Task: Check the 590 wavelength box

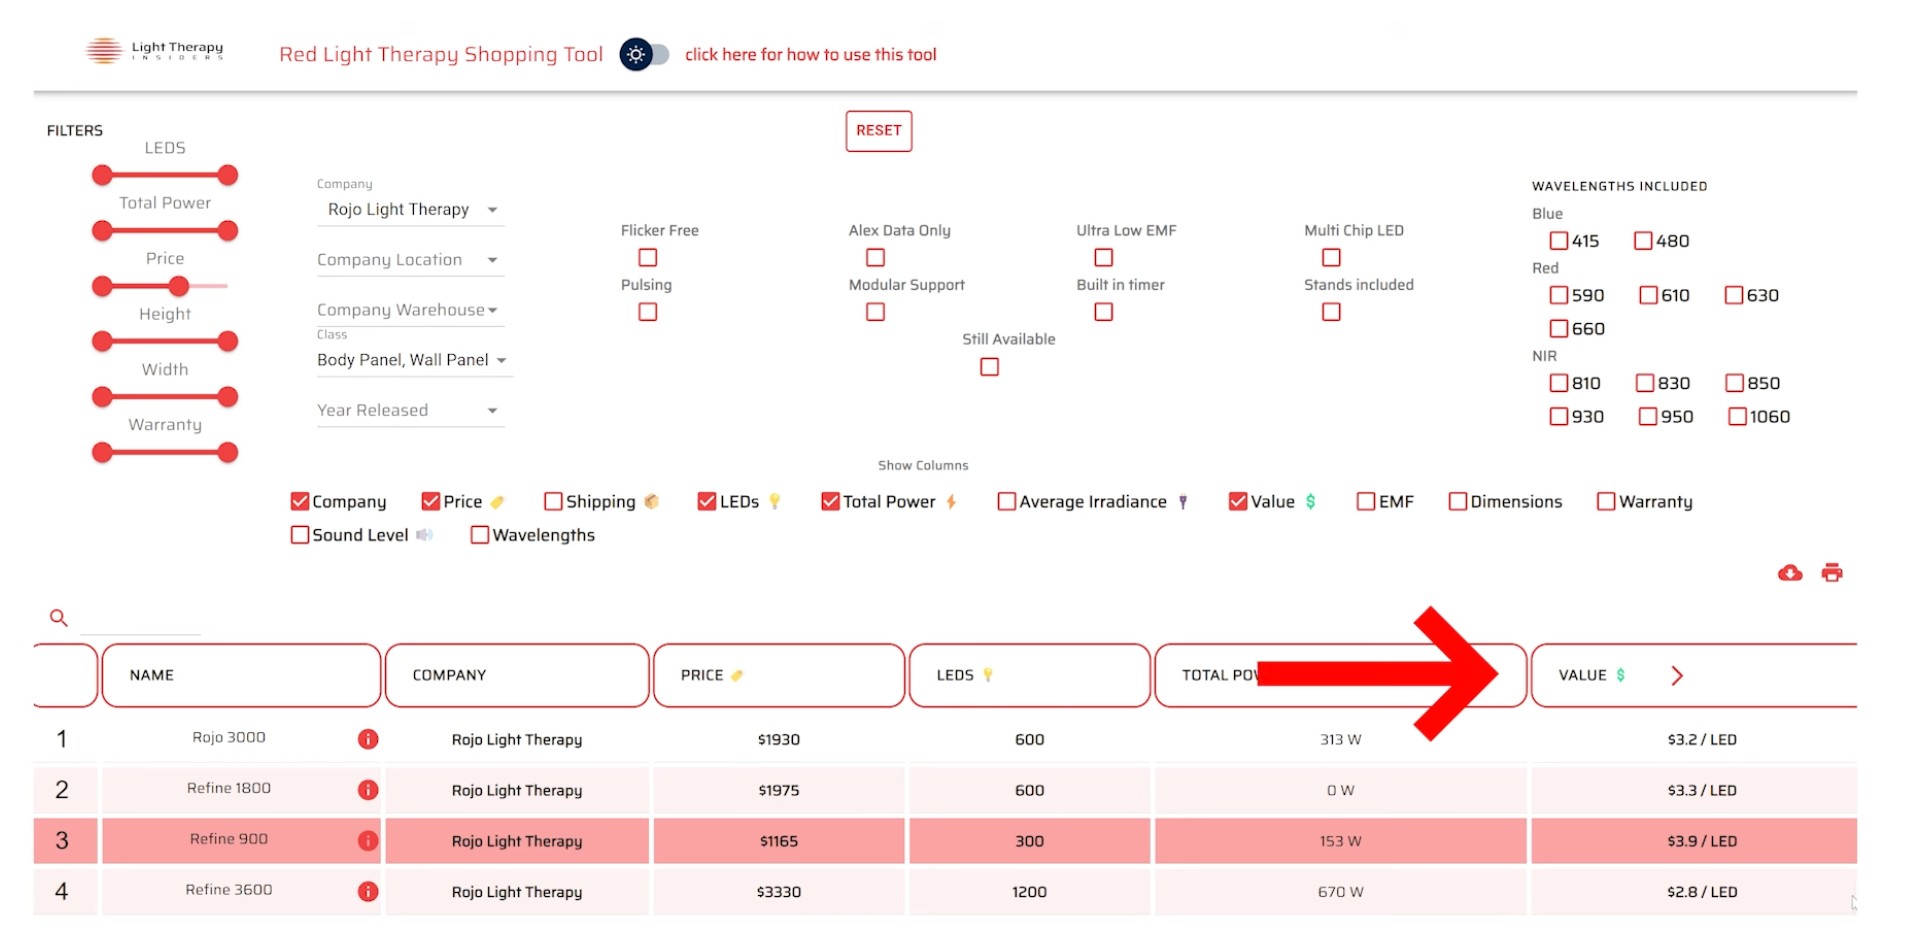Action: (1559, 295)
